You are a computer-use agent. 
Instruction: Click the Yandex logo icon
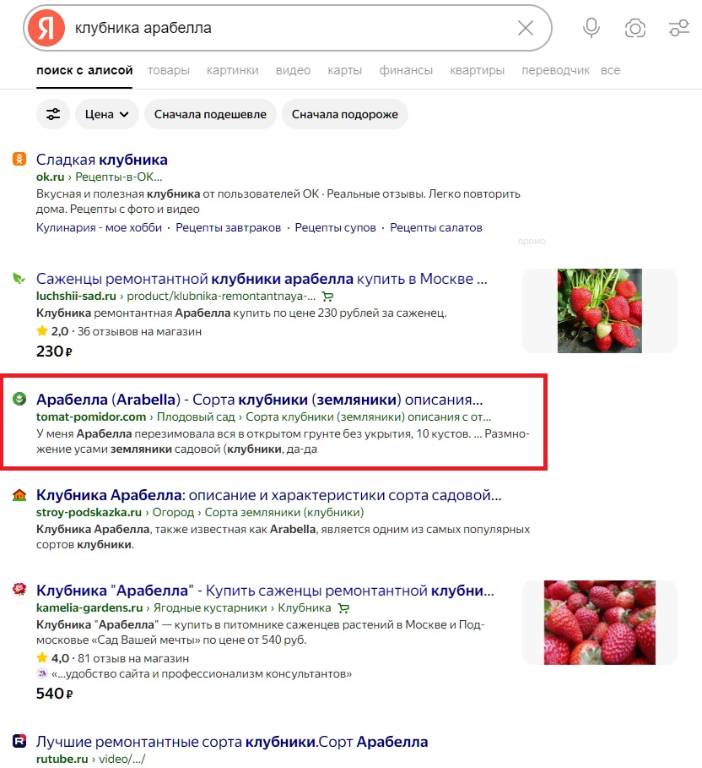46,28
